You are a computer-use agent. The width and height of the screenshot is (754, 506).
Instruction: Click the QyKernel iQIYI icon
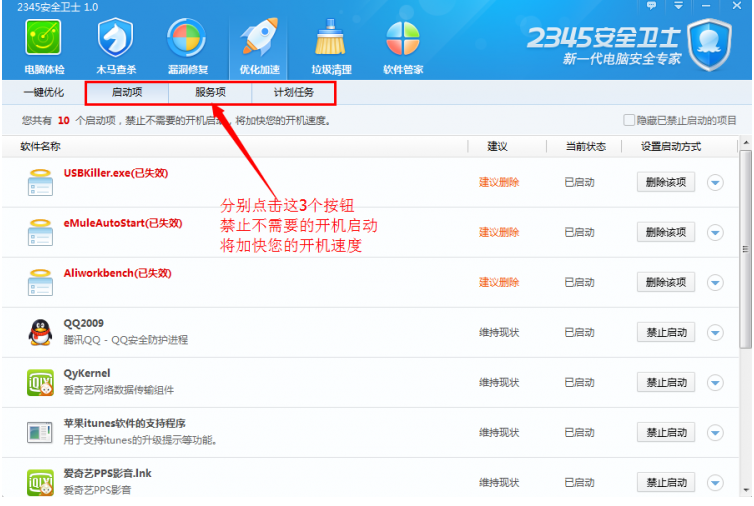pyautogui.click(x=40, y=382)
